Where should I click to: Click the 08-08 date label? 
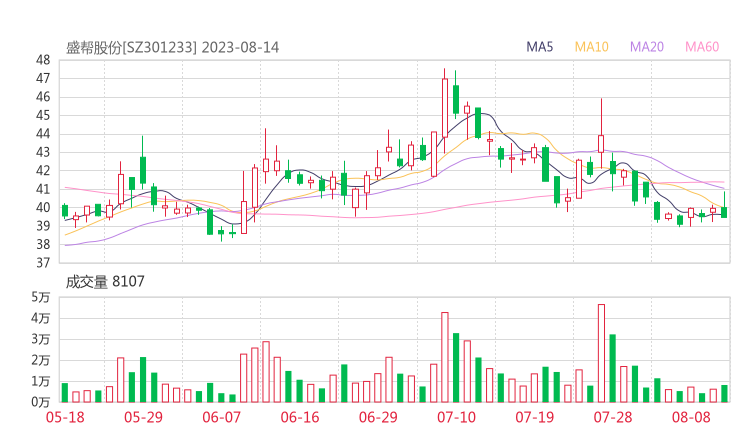click(x=691, y=417)
